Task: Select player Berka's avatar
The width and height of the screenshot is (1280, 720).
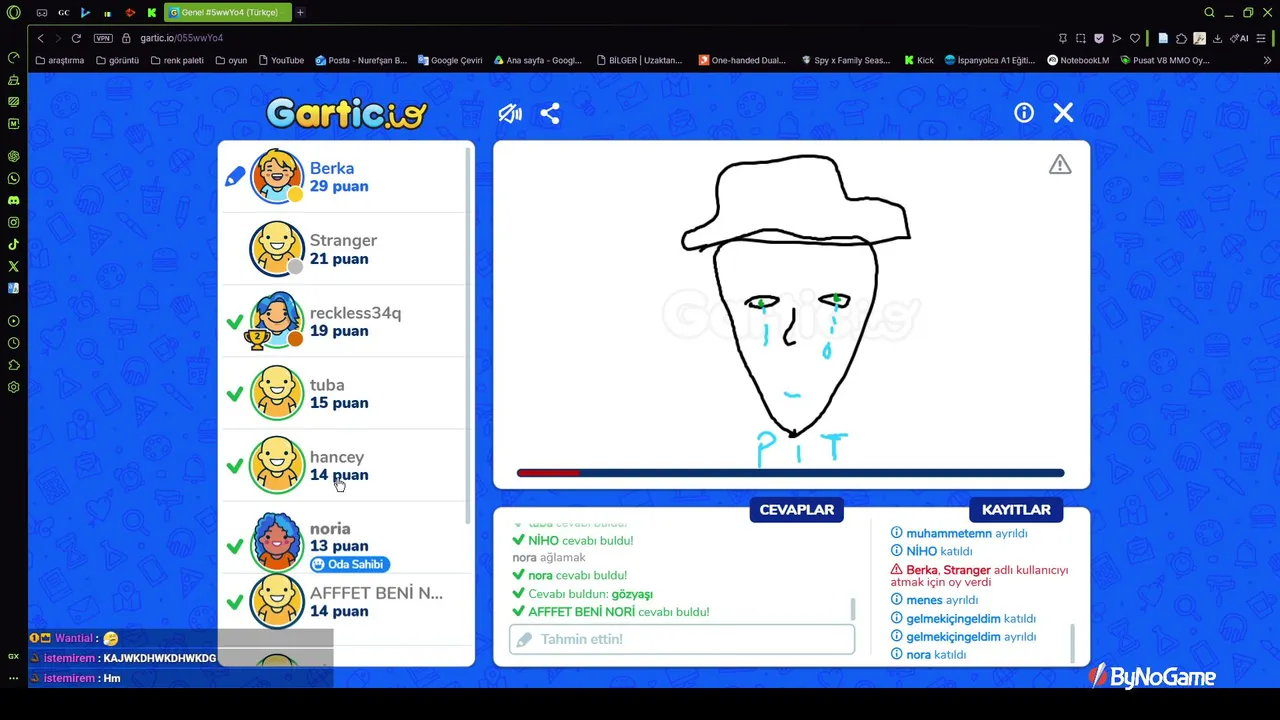Action: (x=277, y=176)
